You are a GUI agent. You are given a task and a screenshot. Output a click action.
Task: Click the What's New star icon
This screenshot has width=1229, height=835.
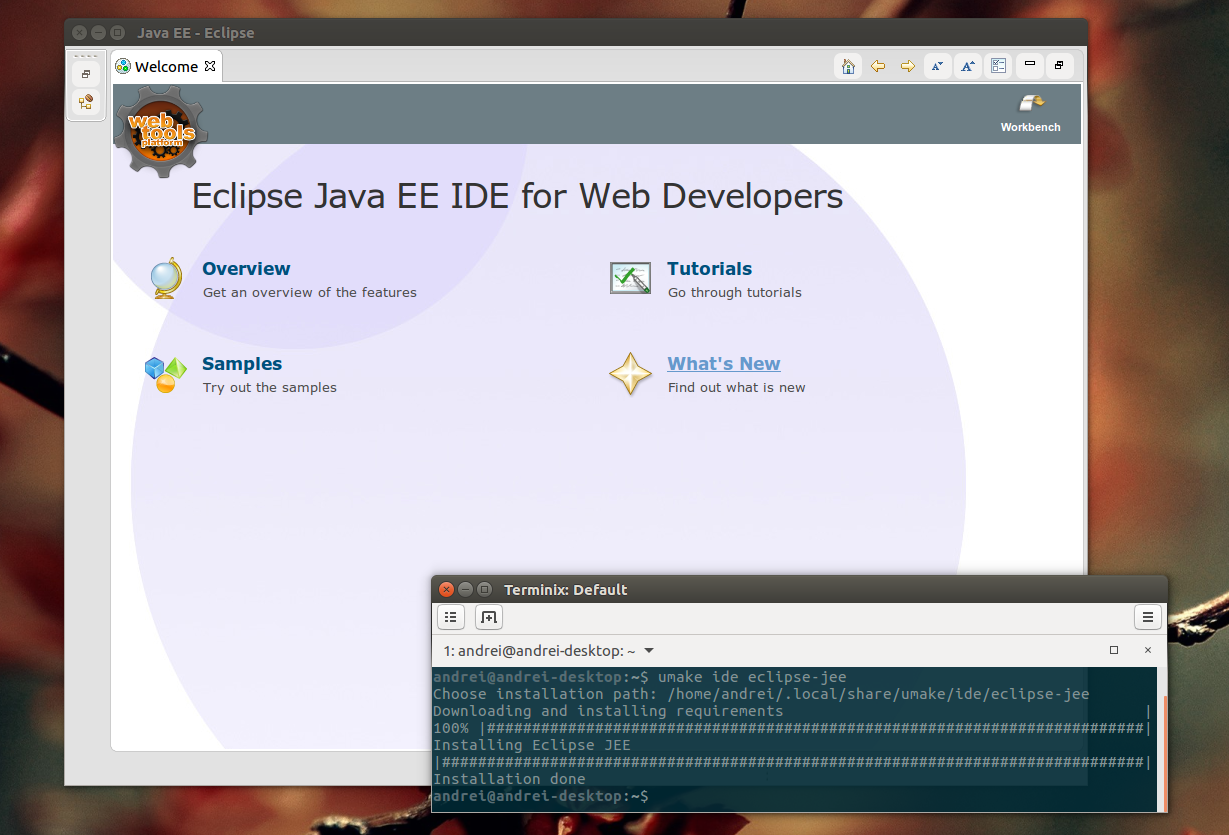pos(630,374)
